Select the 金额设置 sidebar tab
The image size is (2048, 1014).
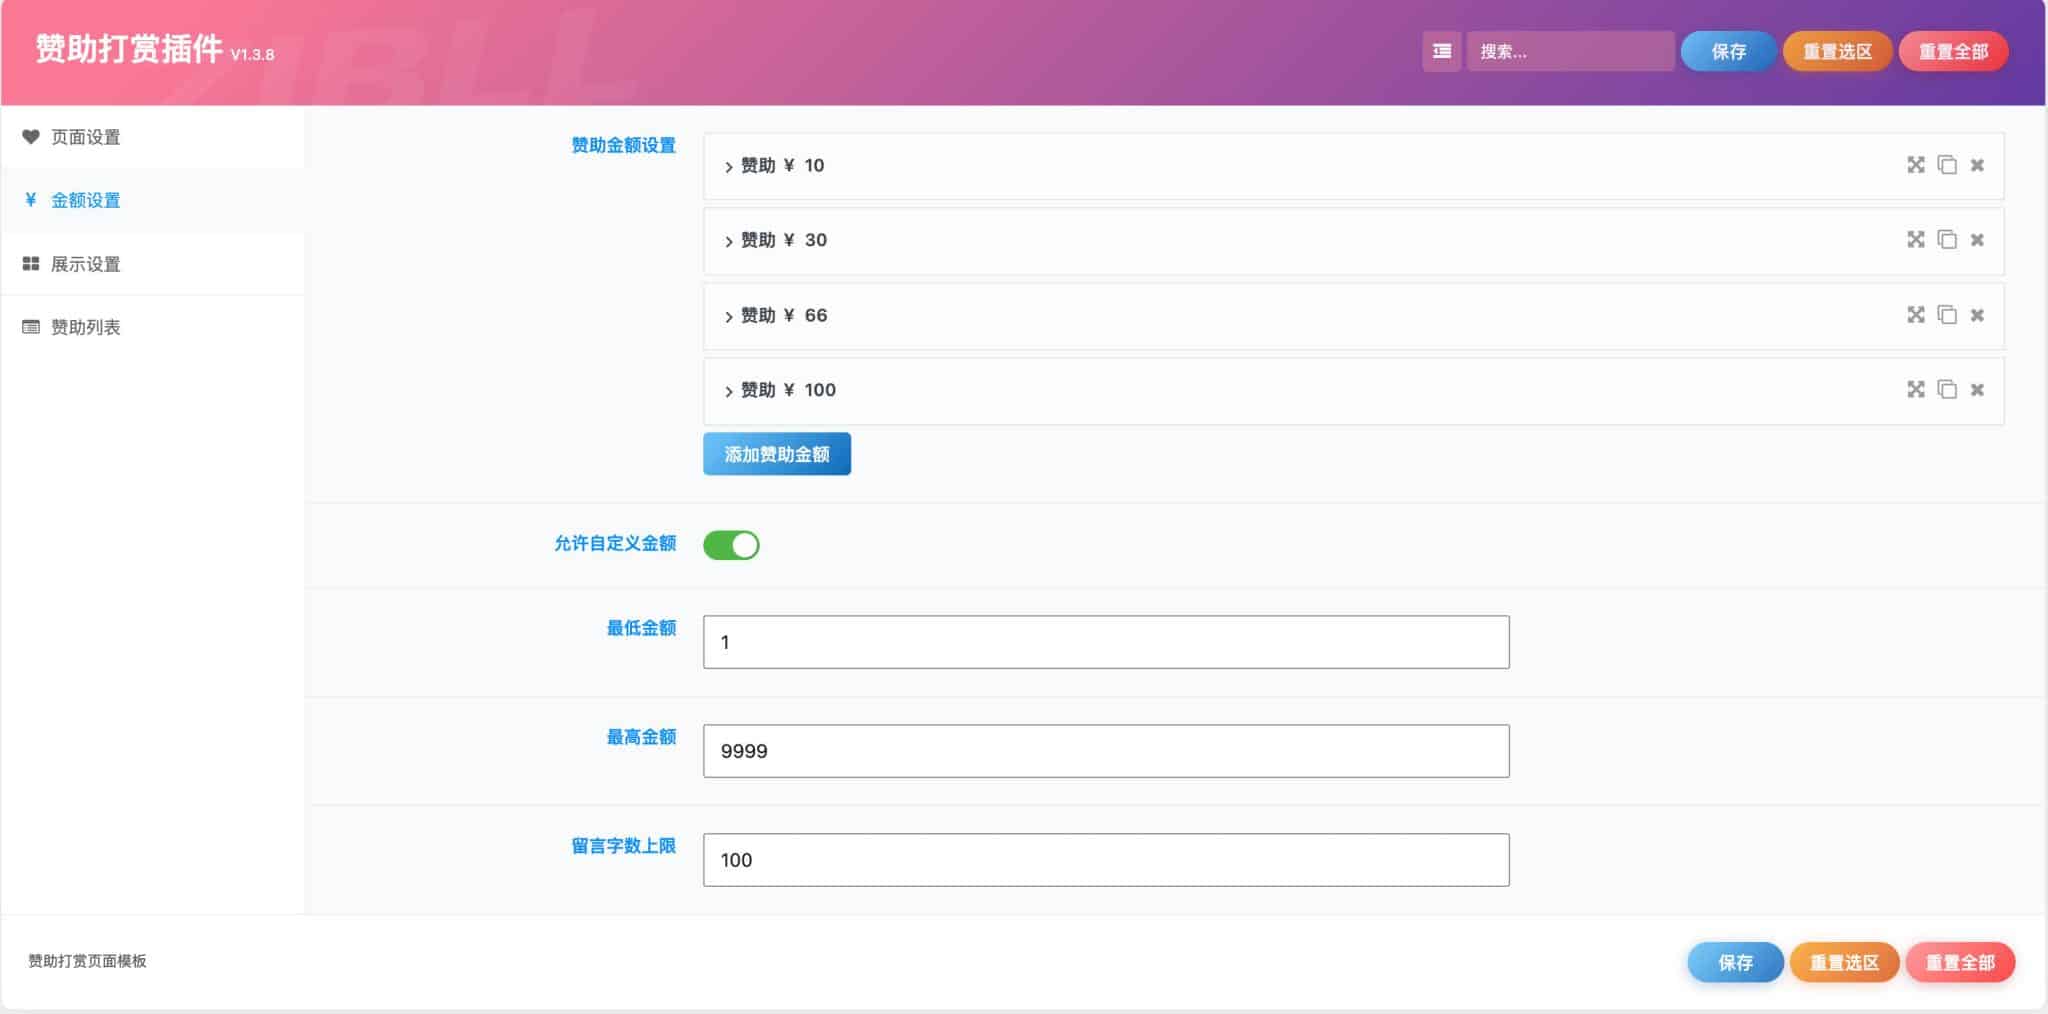tap(152, 200)
